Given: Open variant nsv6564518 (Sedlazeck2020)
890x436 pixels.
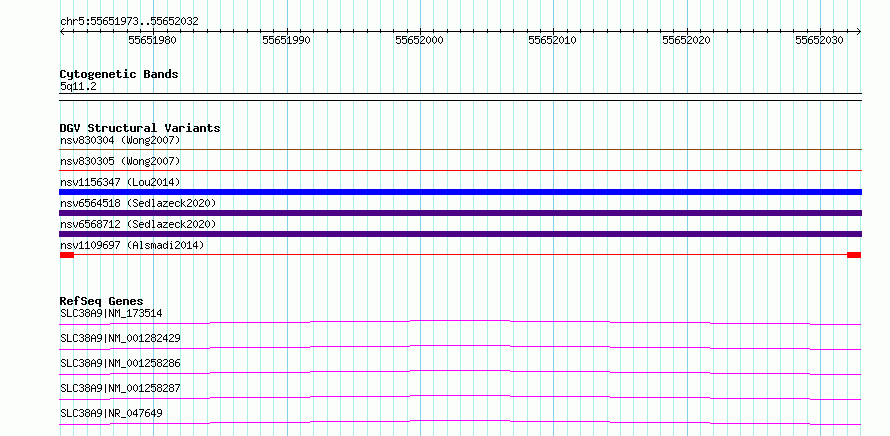Looking at the screenshot, I should pyautogui.click(x=138, y=203).
